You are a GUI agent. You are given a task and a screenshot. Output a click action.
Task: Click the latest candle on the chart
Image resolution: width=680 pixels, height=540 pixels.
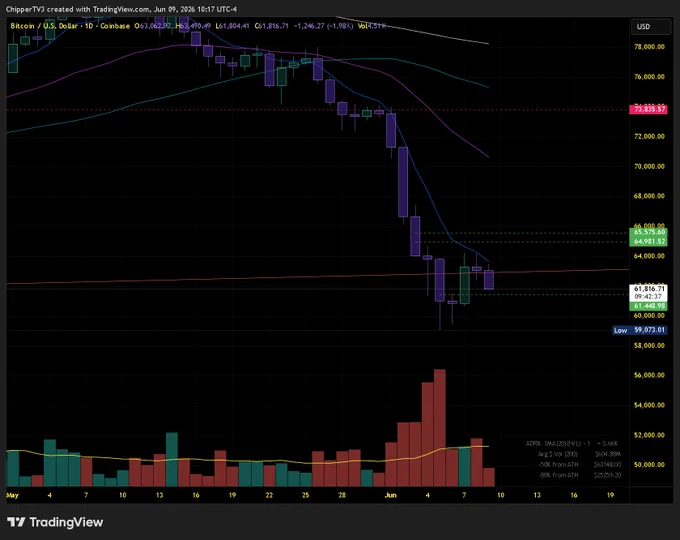coord(489,279)
